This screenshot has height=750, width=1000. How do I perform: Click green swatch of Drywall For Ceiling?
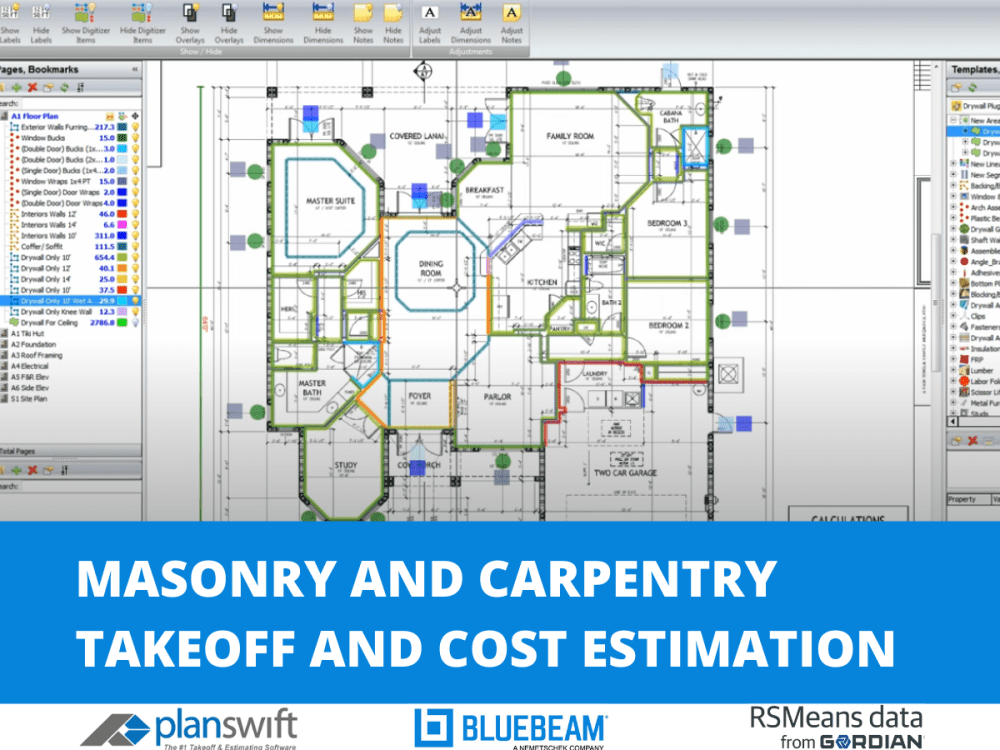click(122, 322)
